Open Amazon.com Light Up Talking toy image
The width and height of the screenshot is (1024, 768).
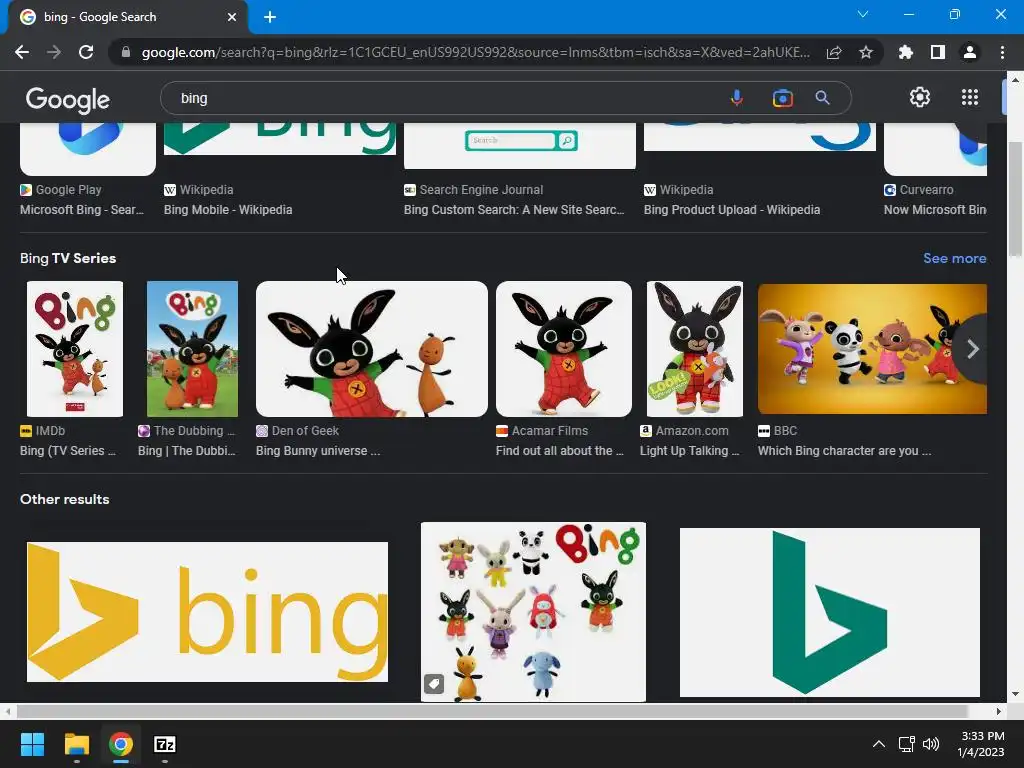click(695, 349)
